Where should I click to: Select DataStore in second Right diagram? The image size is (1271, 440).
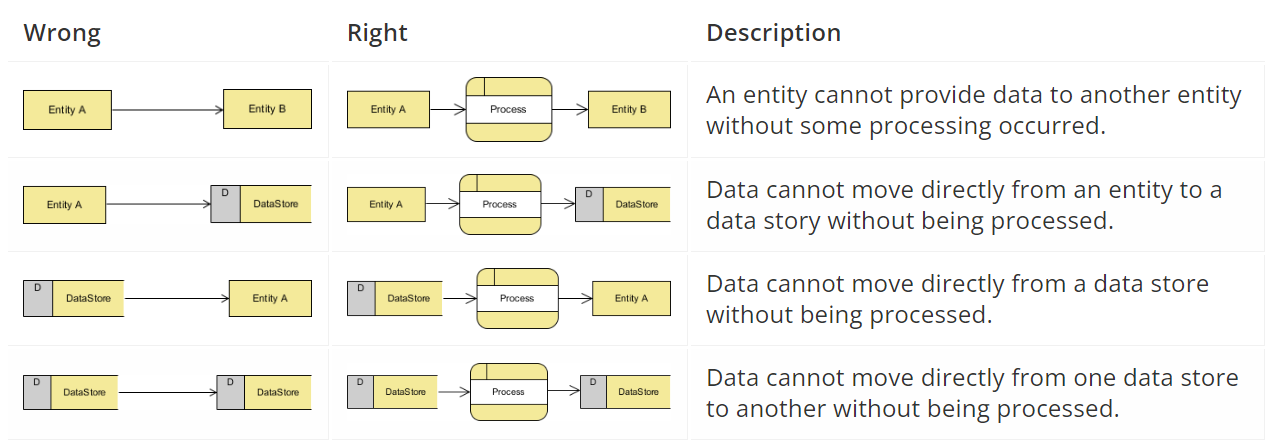(x=623, y=204)
